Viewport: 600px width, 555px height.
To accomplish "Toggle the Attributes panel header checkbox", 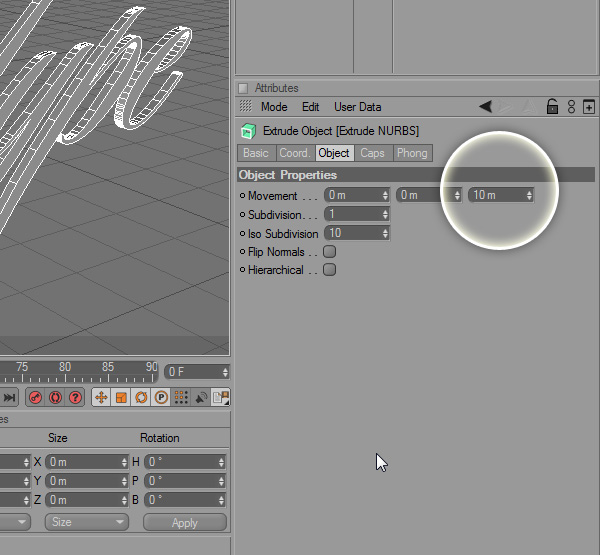I will point(243,88).
